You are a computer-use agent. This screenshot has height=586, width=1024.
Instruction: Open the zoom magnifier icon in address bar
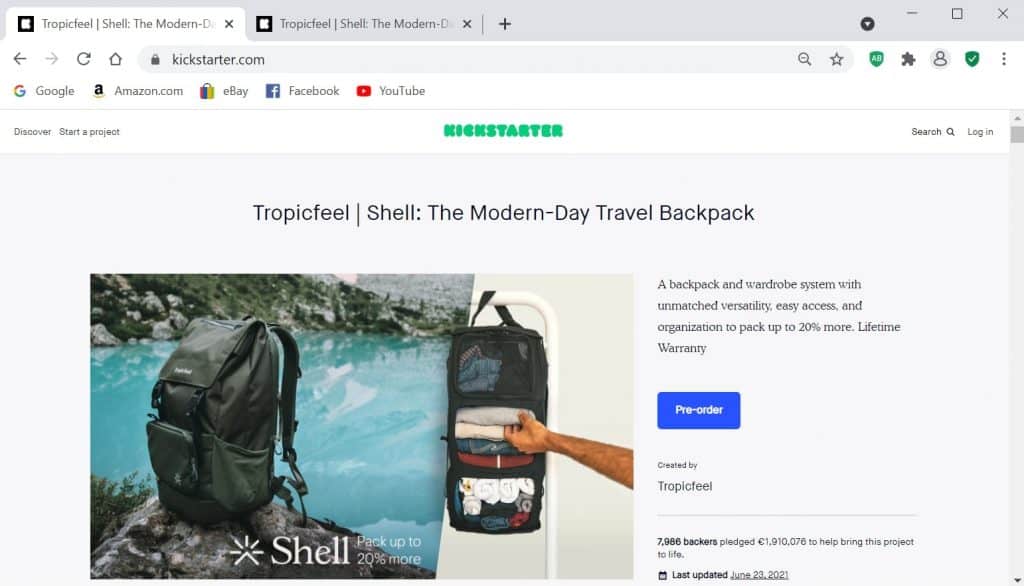[x=805, y=59]
